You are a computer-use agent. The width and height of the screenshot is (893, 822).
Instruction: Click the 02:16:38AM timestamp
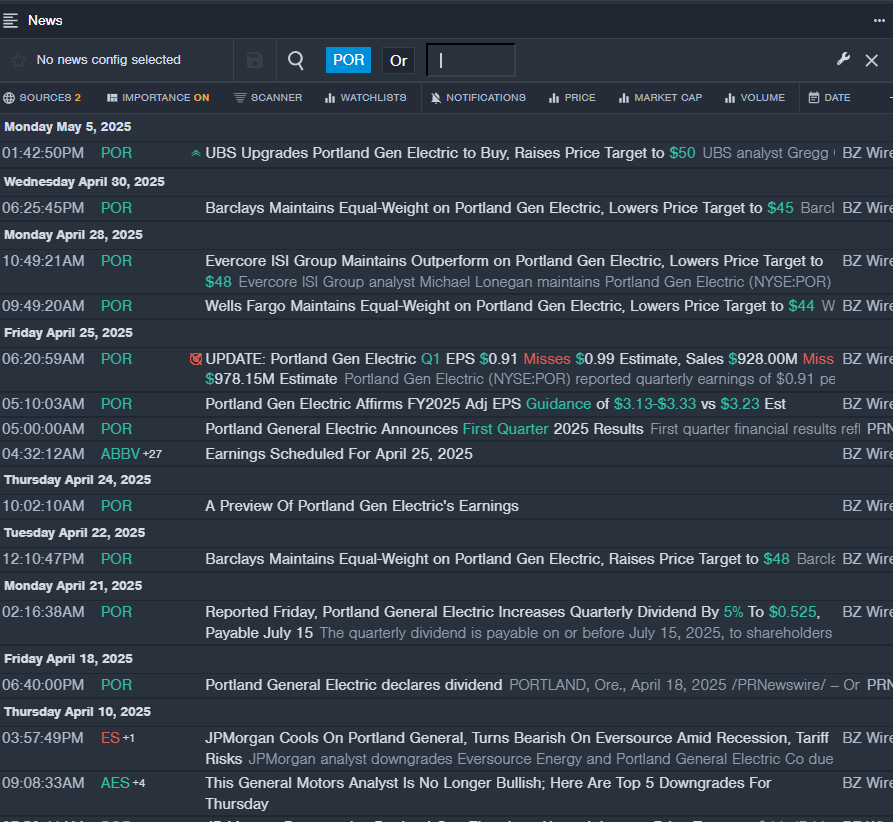coord(43,612)
